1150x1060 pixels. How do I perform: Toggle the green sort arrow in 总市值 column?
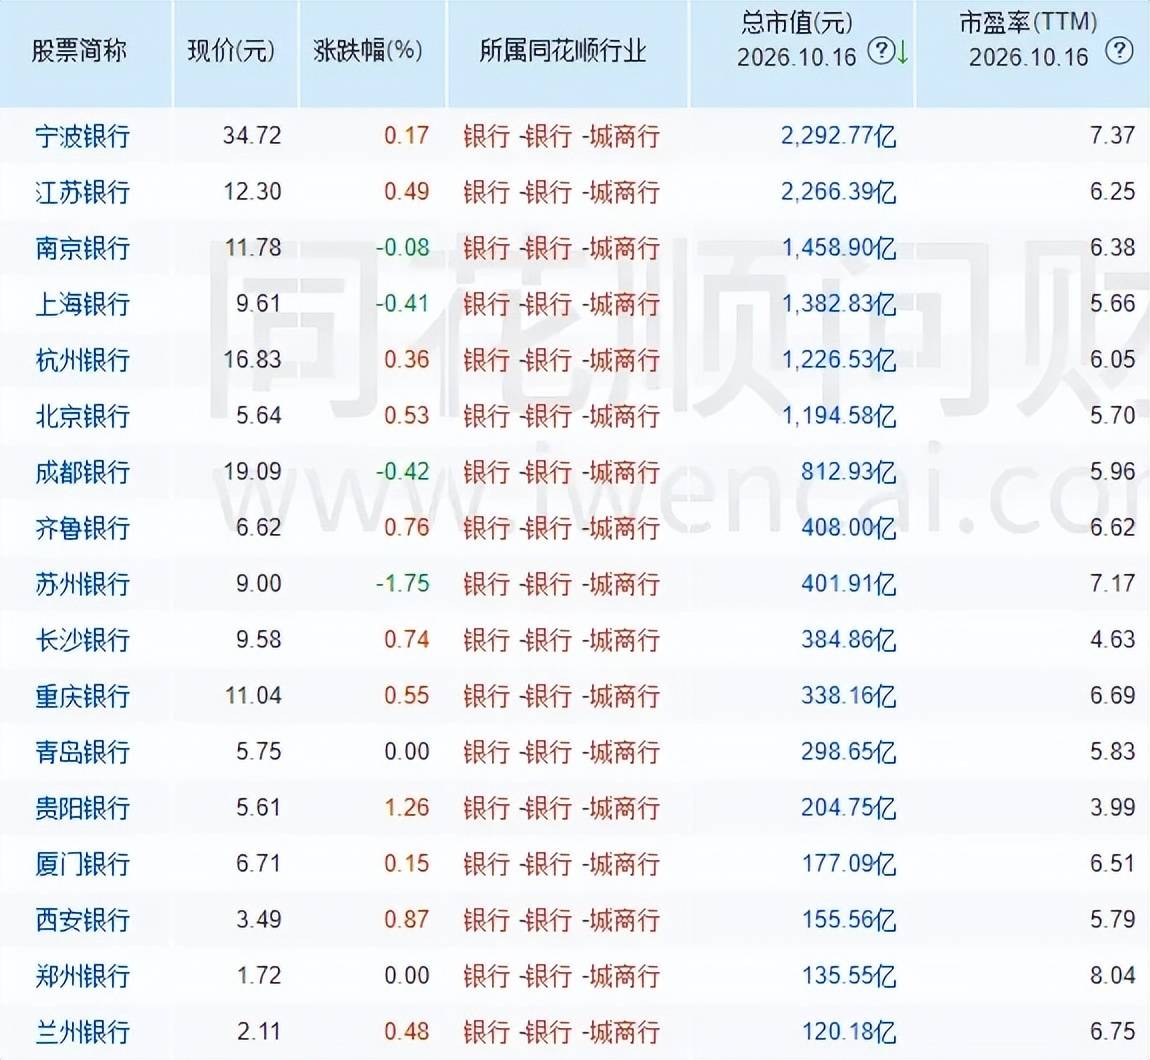point(902,52)
